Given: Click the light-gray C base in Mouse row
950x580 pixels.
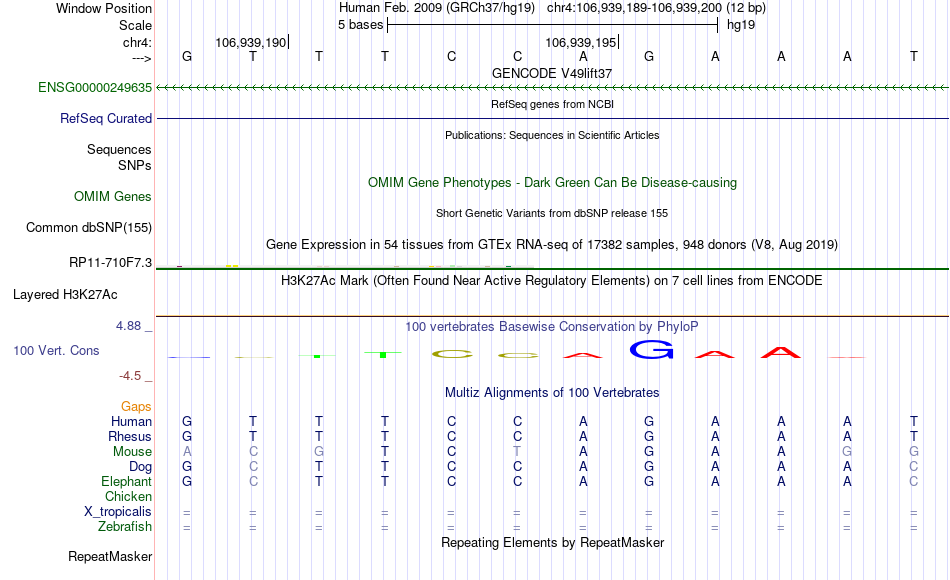Looking at the screenshot, I should coord(253,452).
